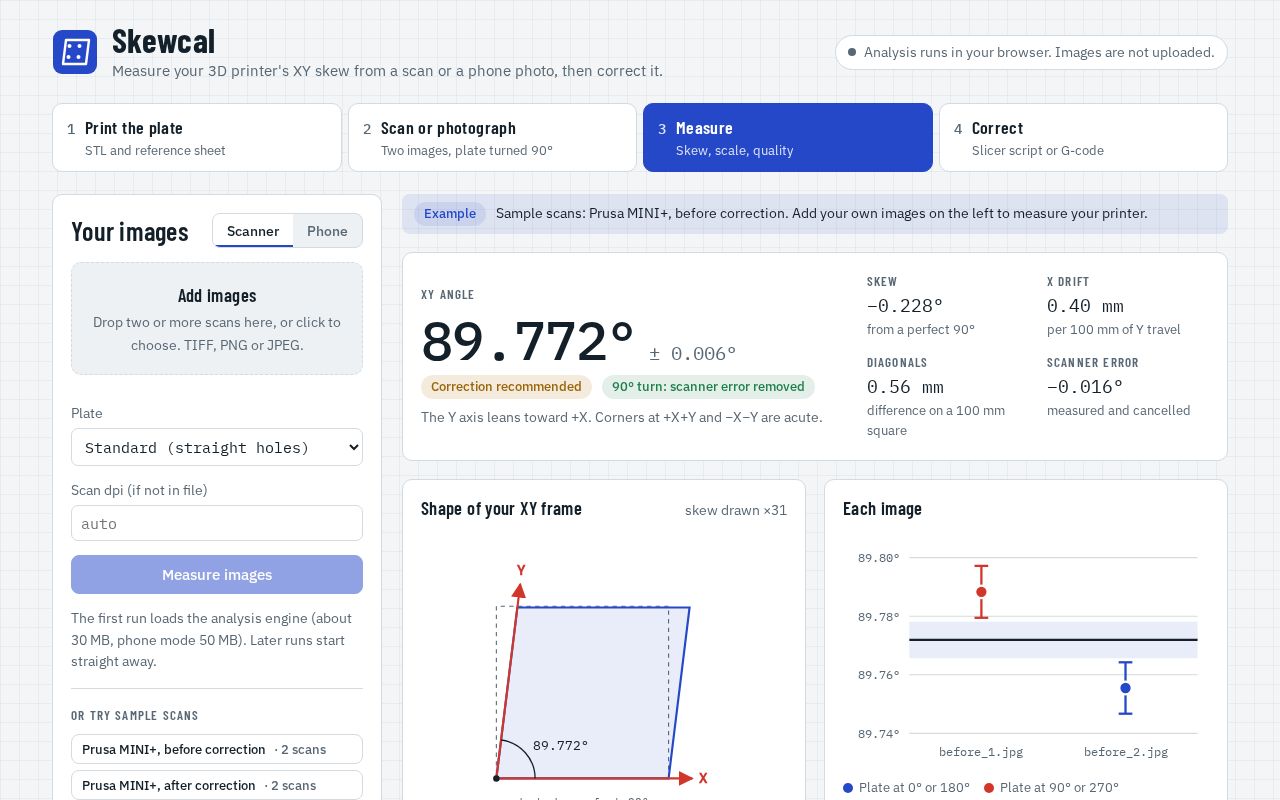Click the red X axis arrow
Viewport: 1280px width, 800px height.
pyautogui.click(x=686, y=778)
